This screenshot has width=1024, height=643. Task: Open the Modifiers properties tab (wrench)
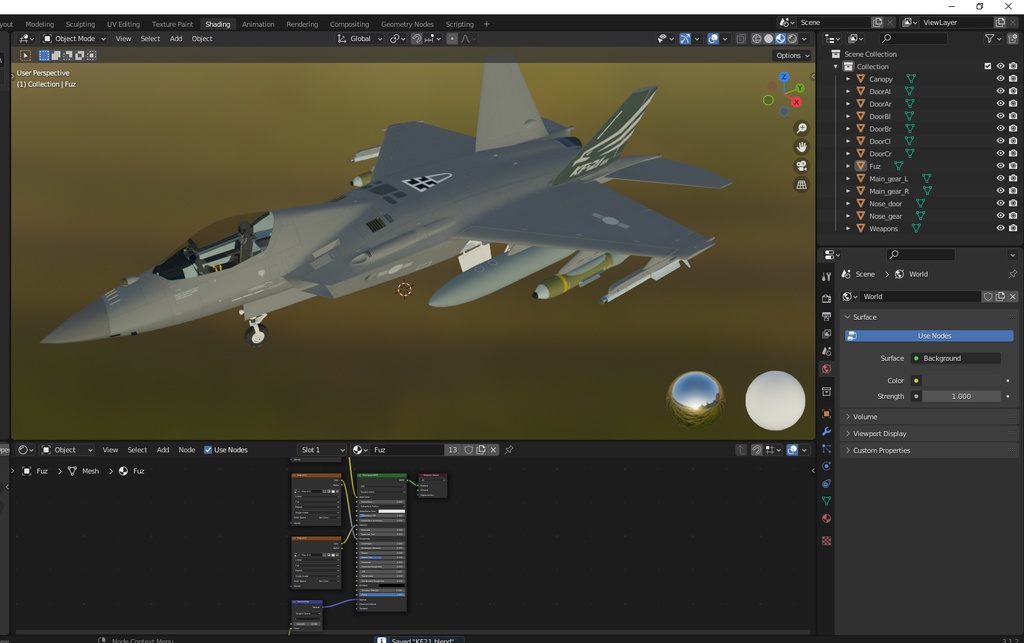tap(826, 431)
